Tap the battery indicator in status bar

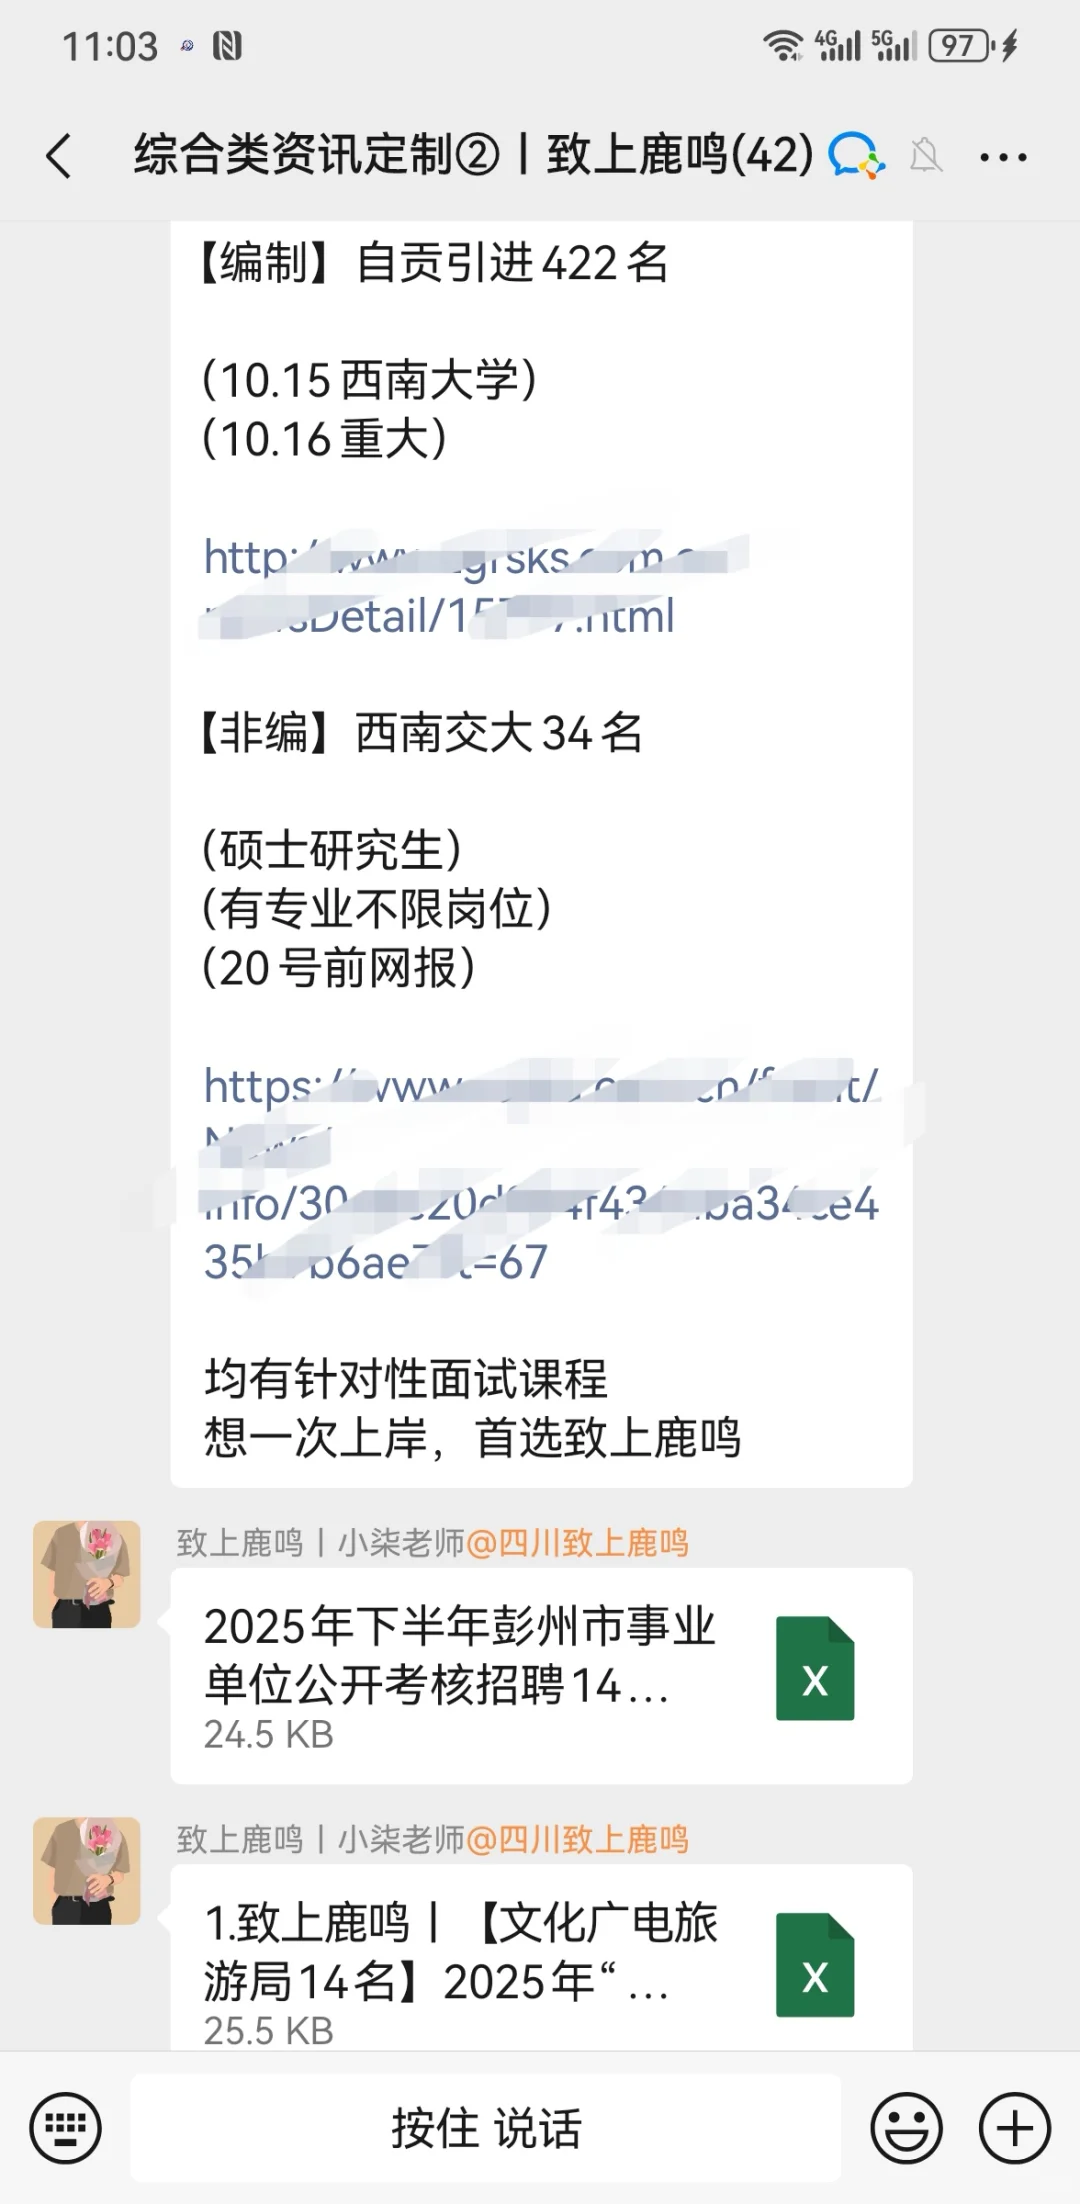pyautogui.click(x=961, y=46)
